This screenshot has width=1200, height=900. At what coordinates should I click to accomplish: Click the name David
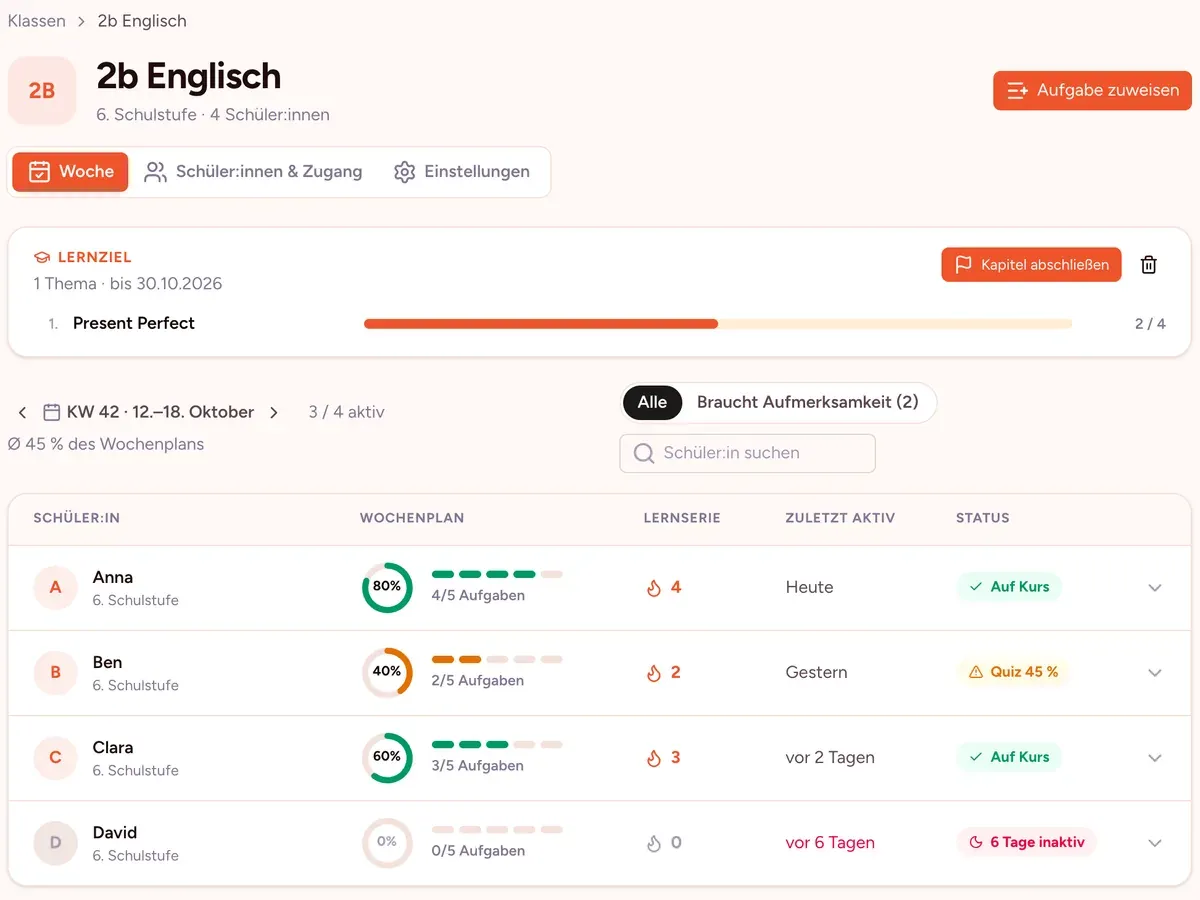tap(115, 832)
